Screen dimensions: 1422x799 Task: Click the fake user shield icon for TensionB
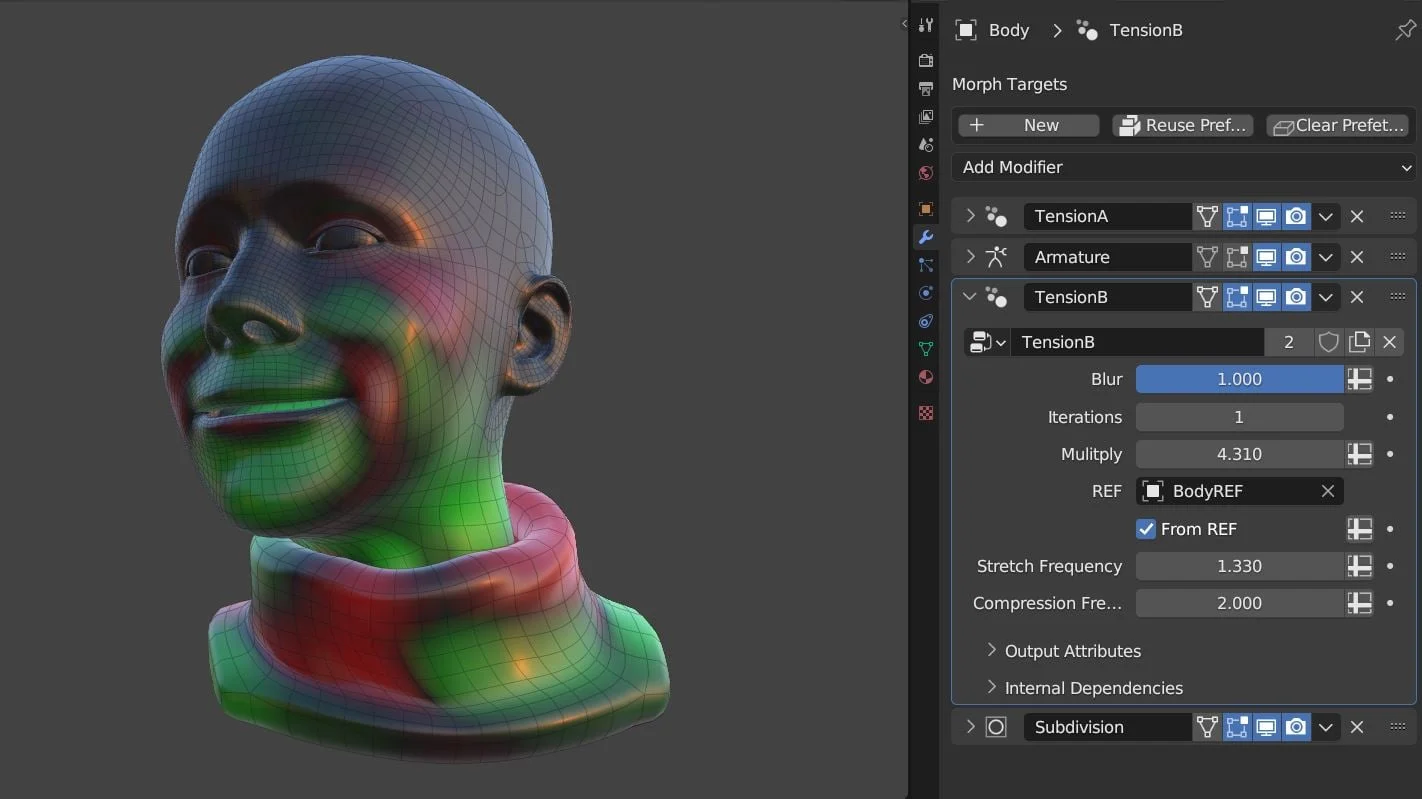coord(1328,342)
